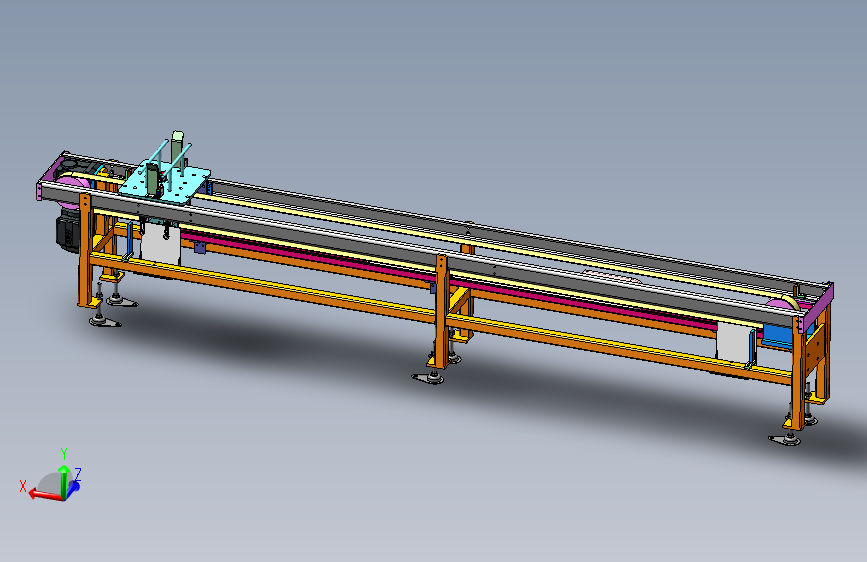Select the white cover panel near the left legs

pyautogui.click(x=161, y=245)
